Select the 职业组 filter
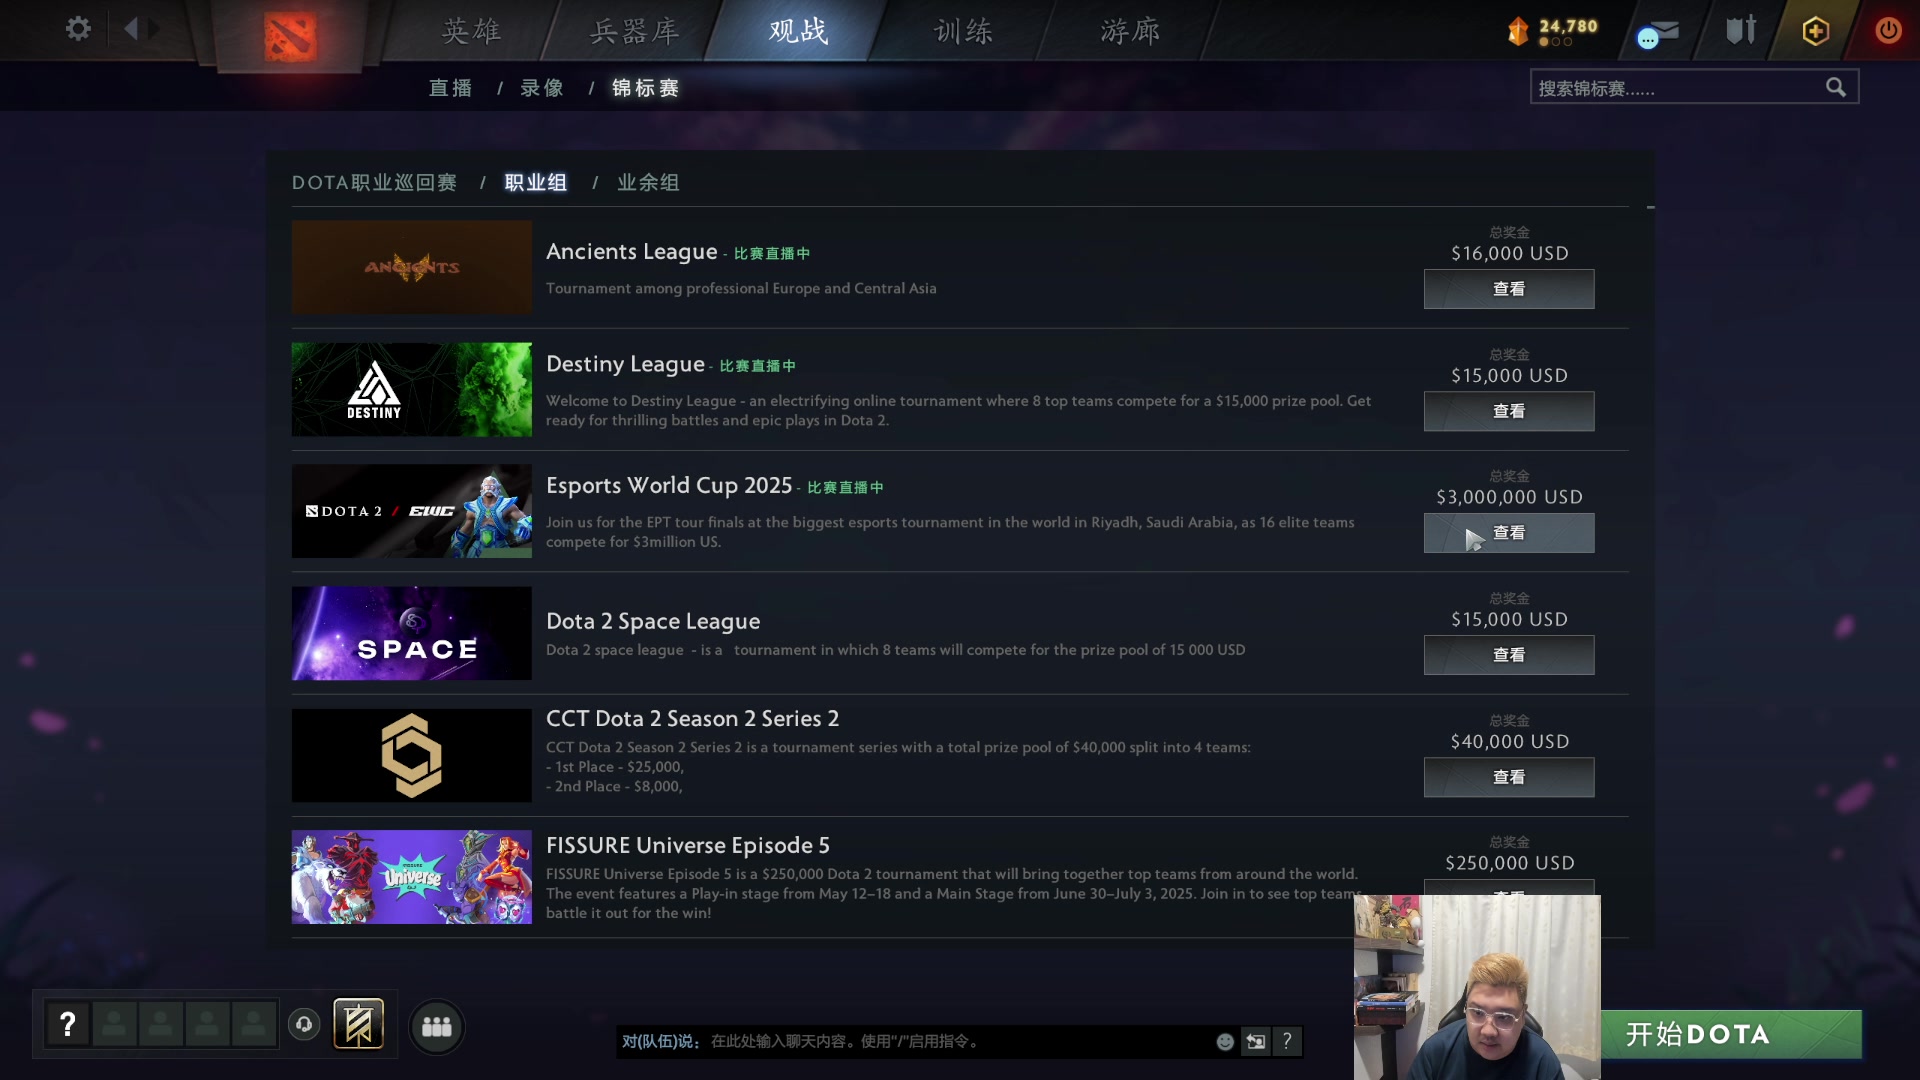The image size is (1920, 1080). pos(536,182)
